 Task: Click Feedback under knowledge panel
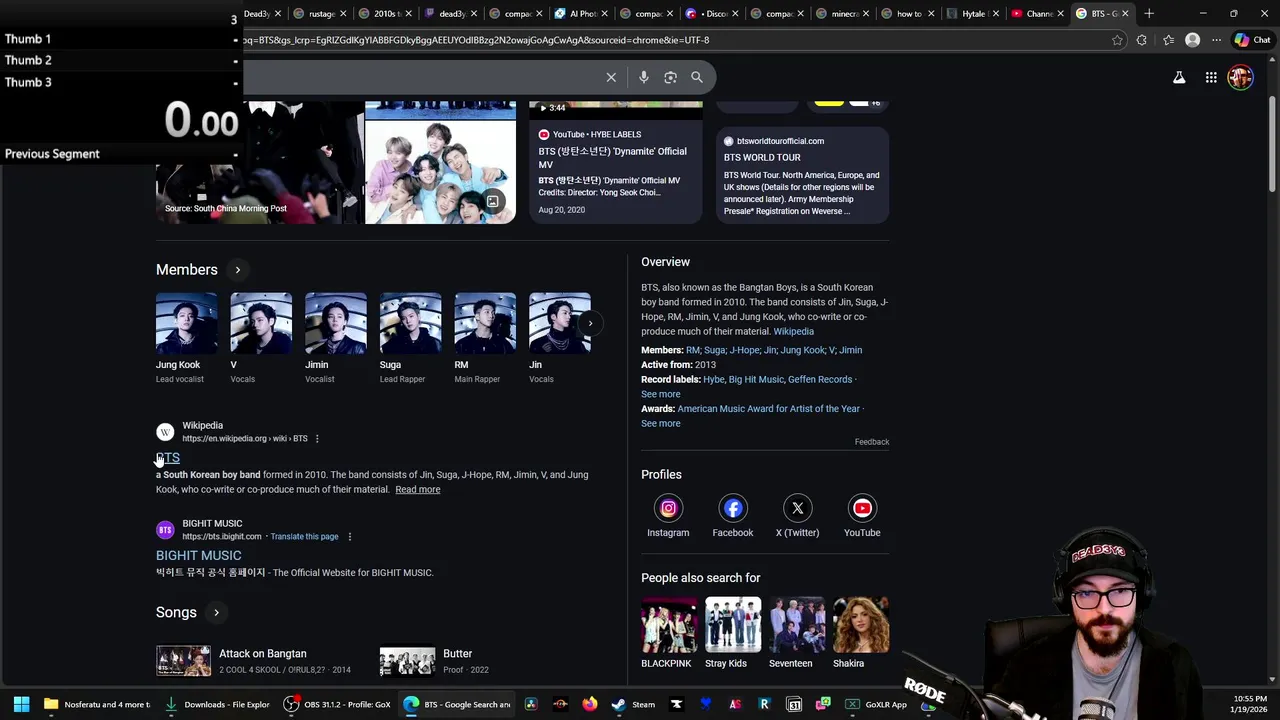pyautogui.click(x=871, y=442)
